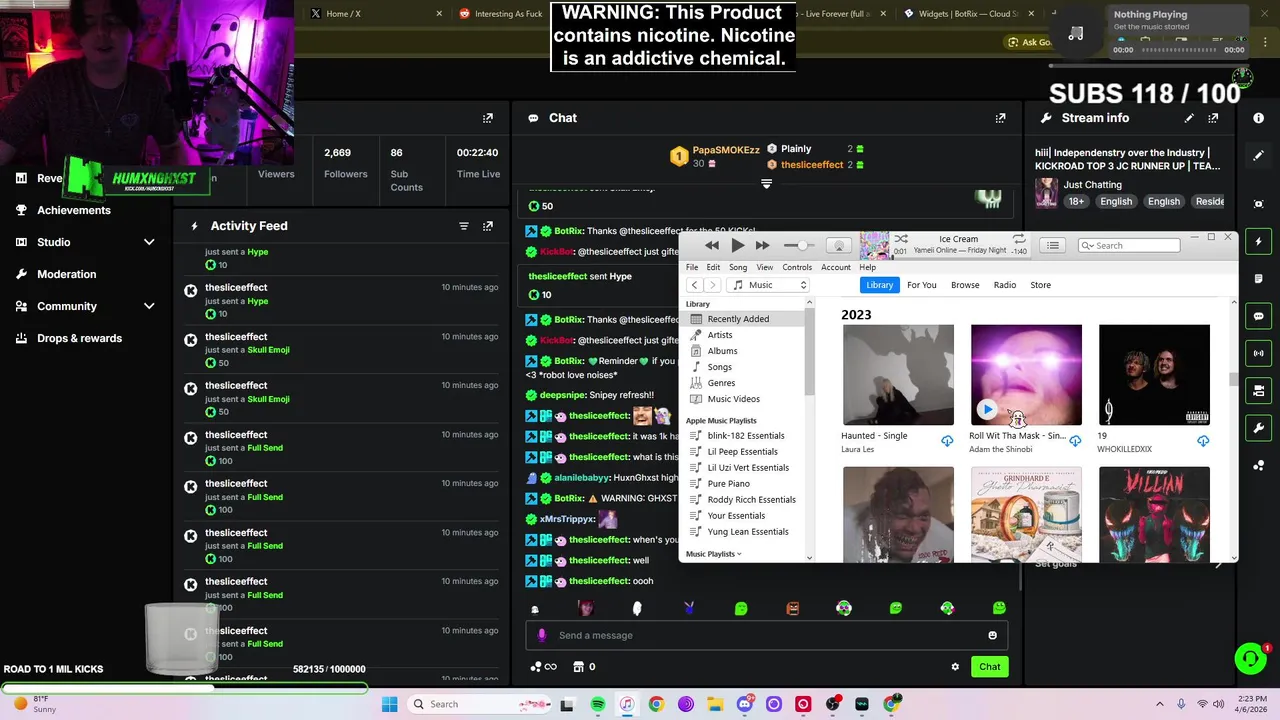Collapse the chat leaderboard expander arrow
Viewport: 1280px width, 720px height.
click(766, 184)
